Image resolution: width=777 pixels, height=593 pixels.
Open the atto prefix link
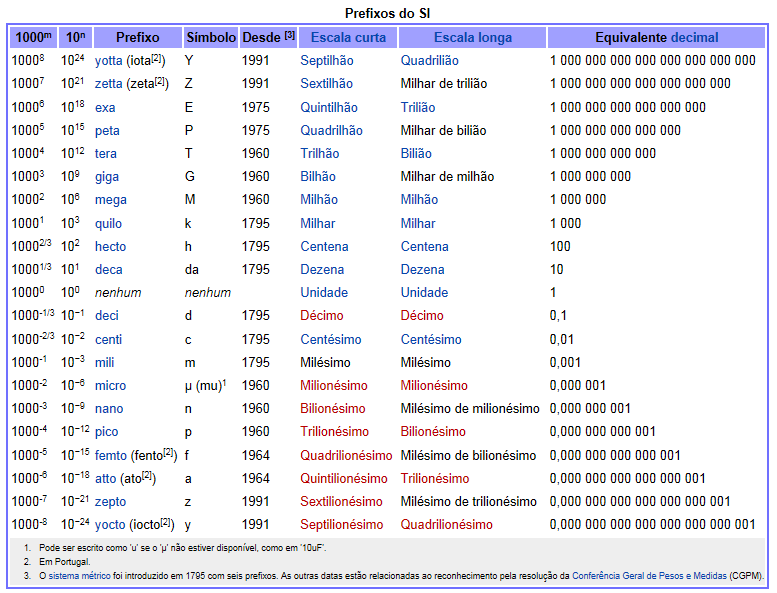point(105,479)
